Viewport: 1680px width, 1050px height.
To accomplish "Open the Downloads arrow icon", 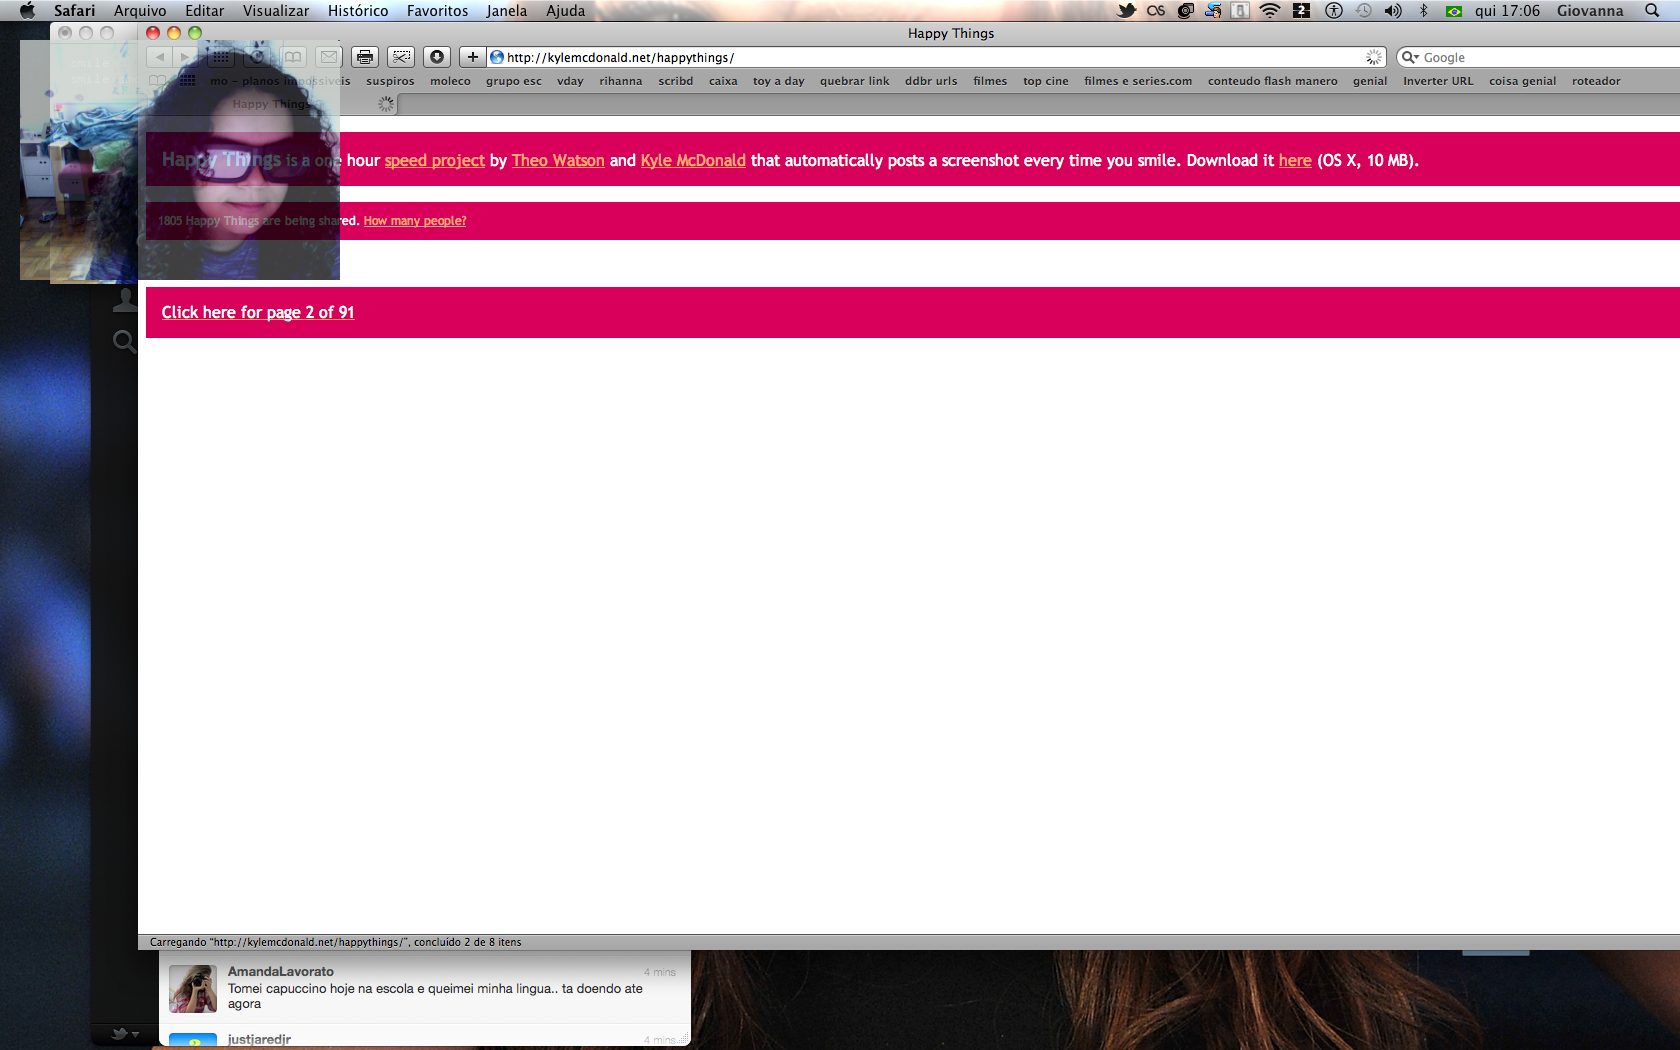I will 437,57.
